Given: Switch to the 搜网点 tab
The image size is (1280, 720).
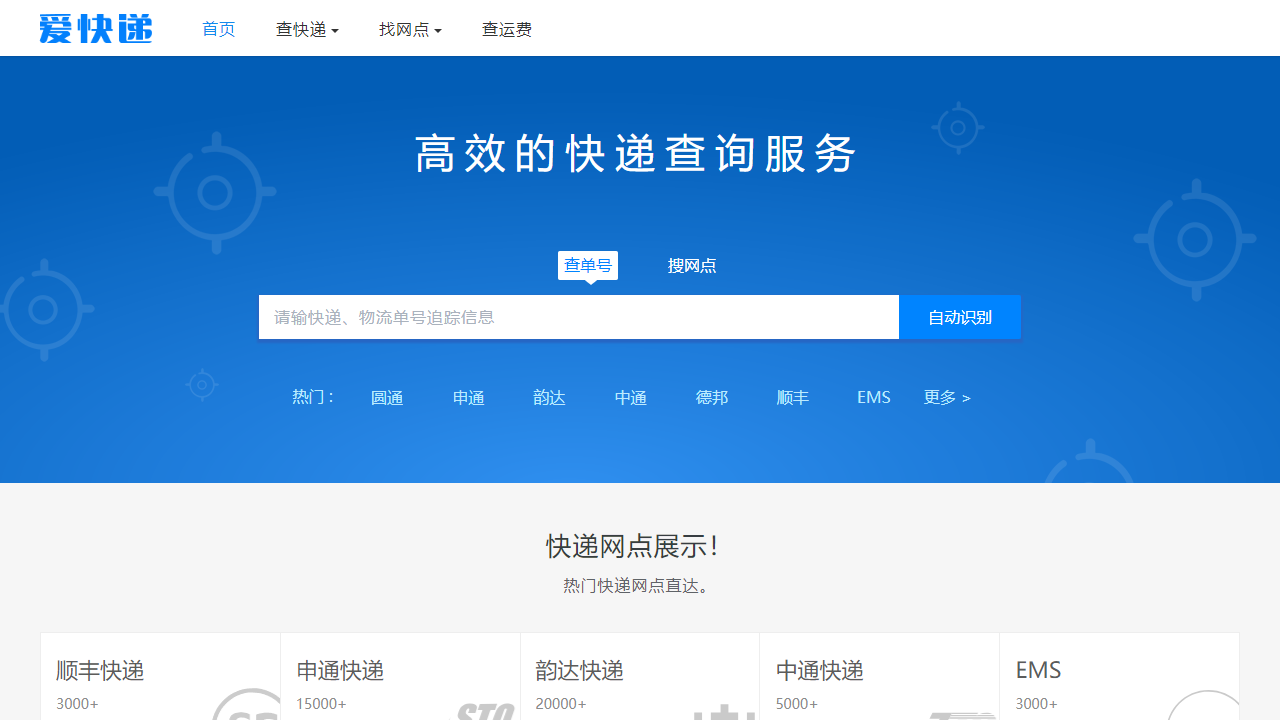Looking at the screenshot, I should tap(692, 265).
